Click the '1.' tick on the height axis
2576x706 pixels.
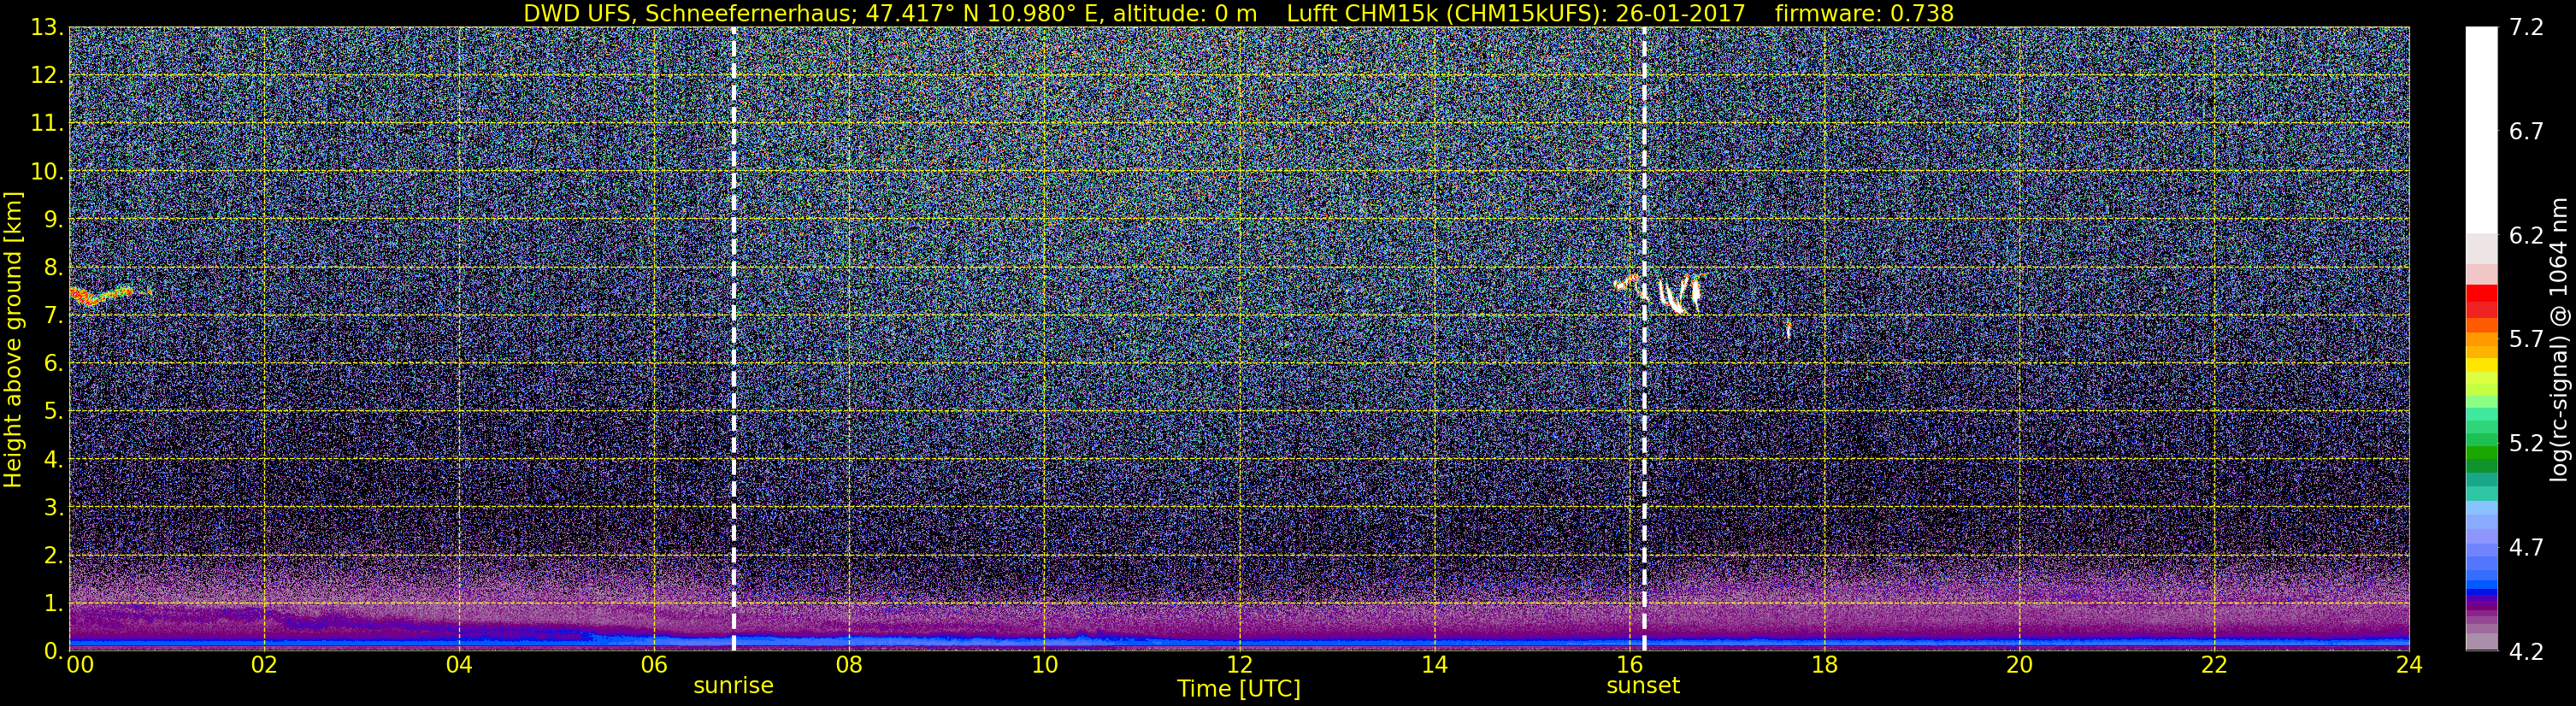click(52, 603)
